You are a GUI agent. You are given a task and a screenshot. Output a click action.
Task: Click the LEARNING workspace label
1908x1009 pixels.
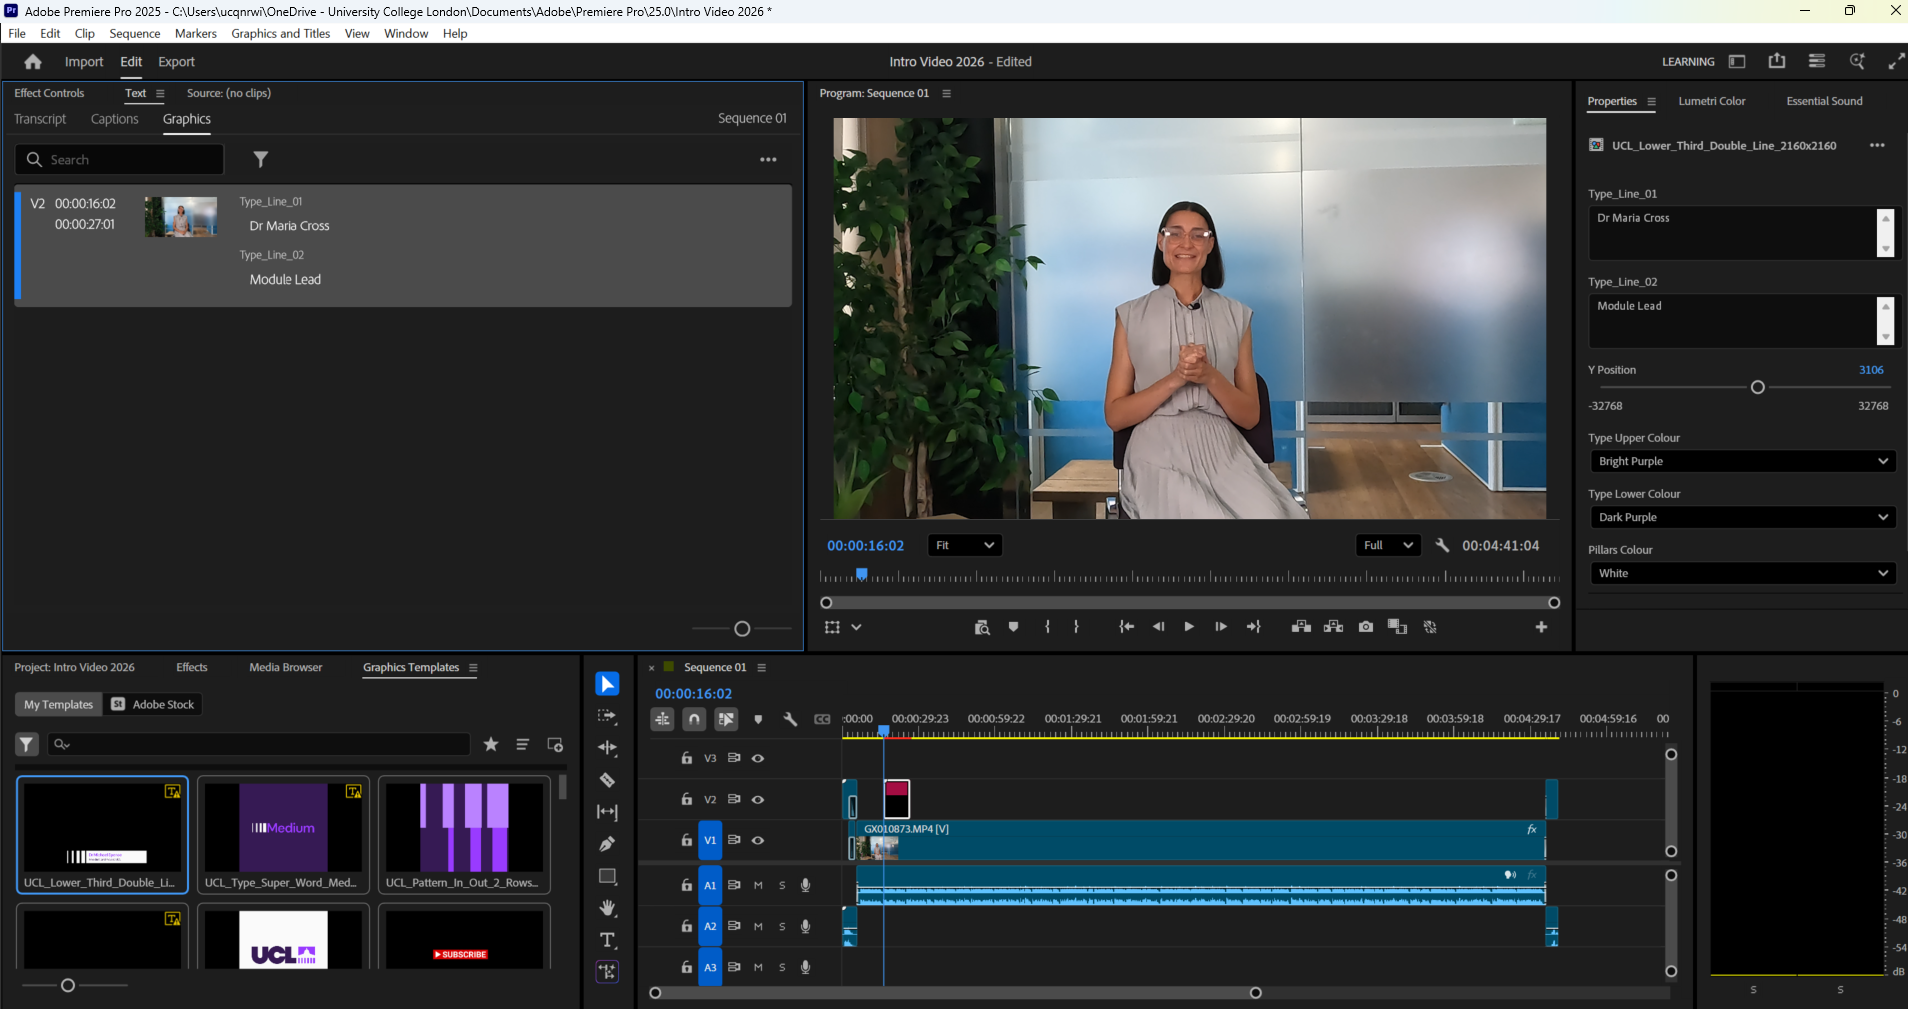(x=1688, y=62)
